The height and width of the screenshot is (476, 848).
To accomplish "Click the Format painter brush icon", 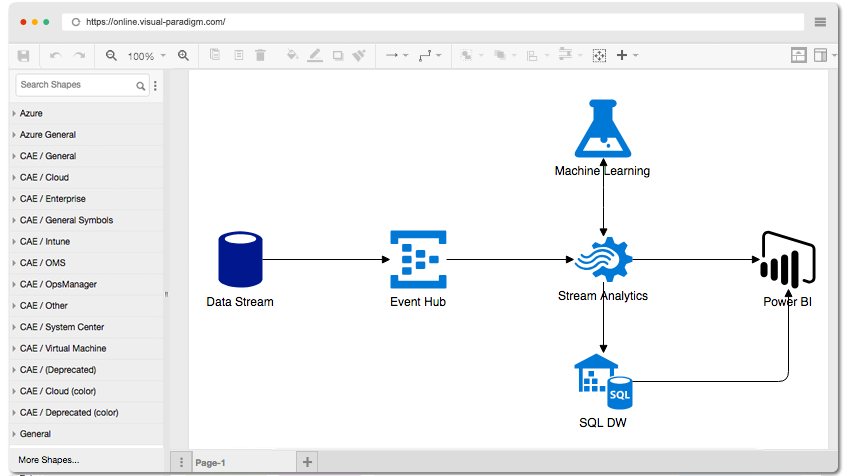I will pos(359,55).
